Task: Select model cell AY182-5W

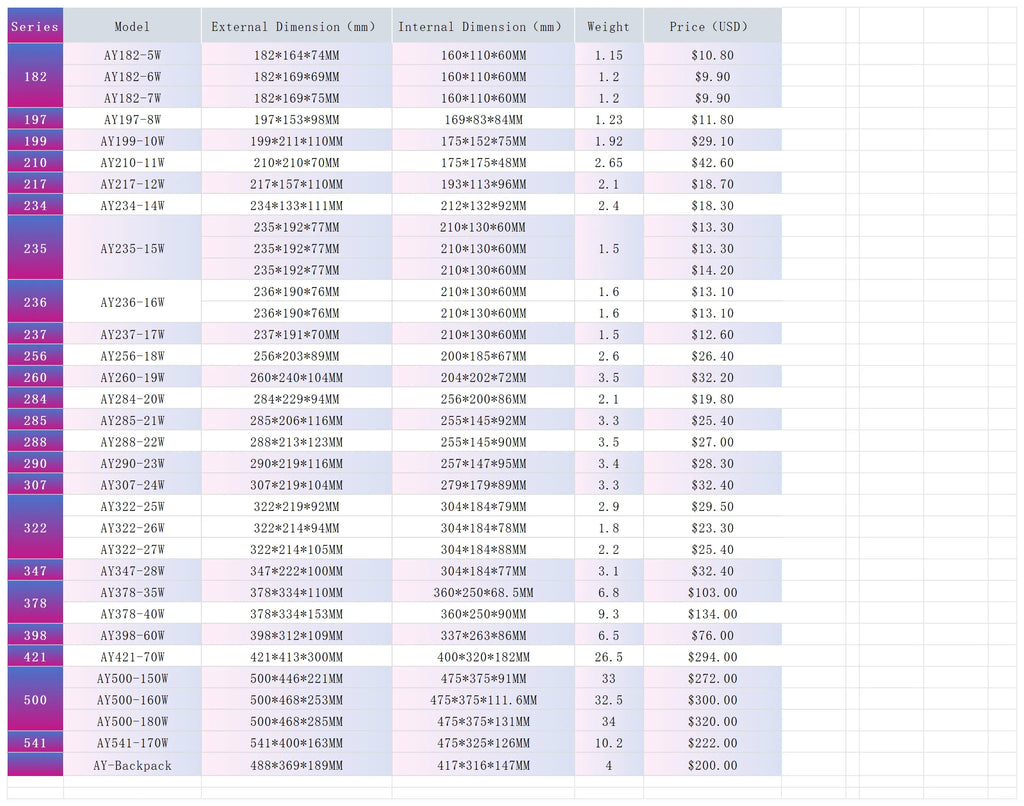Action: tap(132, 55)
